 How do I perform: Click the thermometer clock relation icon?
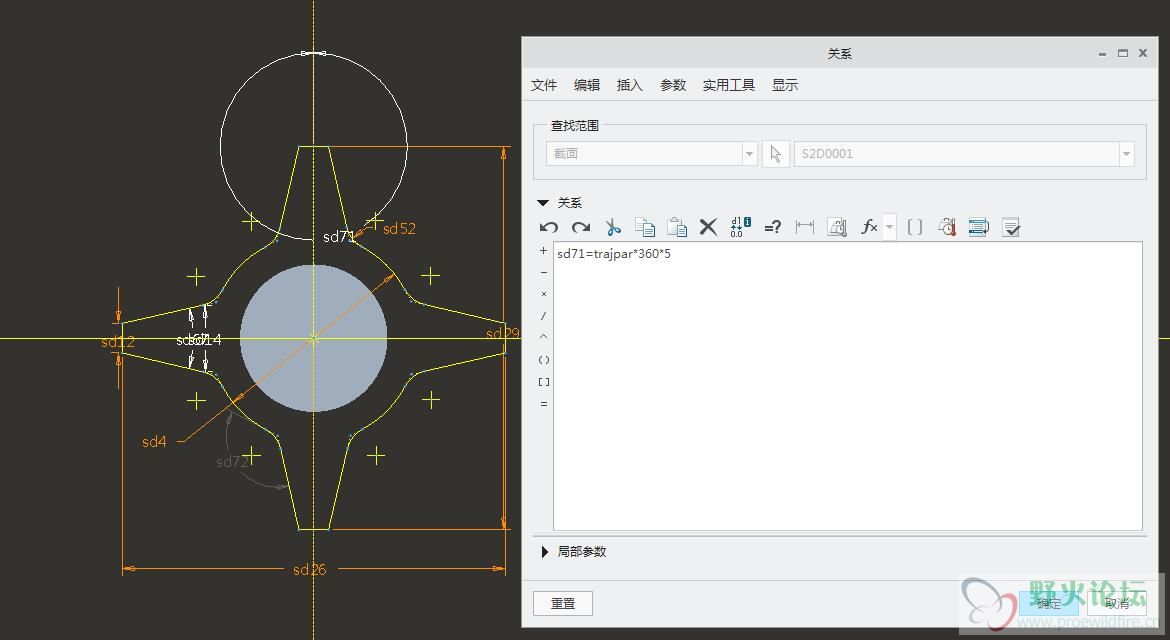point(947,227)
